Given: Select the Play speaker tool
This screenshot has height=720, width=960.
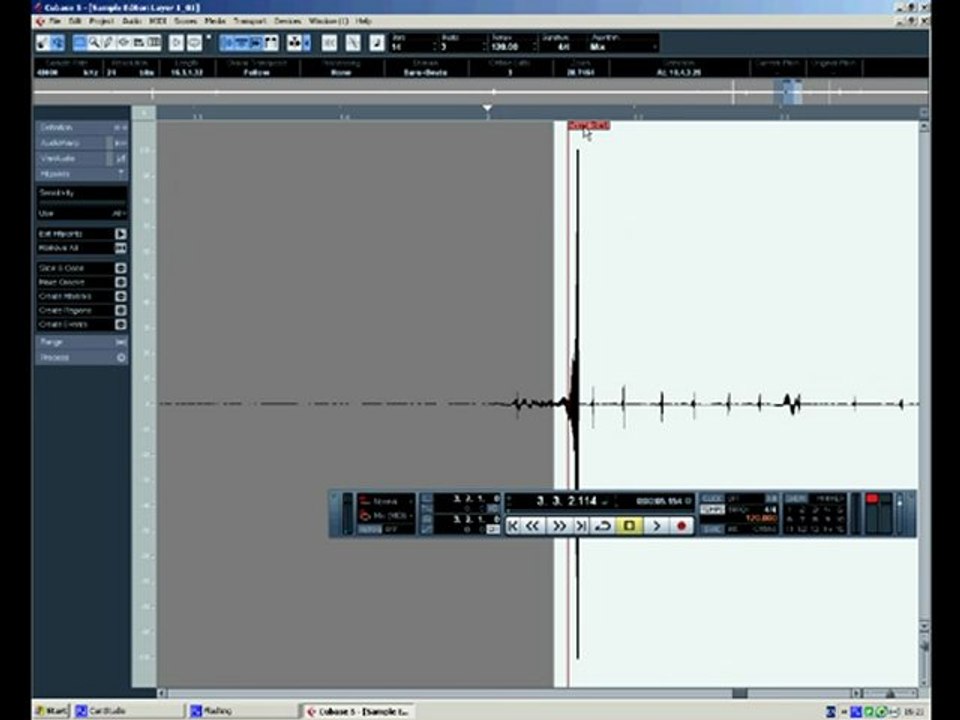Looking at the screenshot, I should point(124,43).
